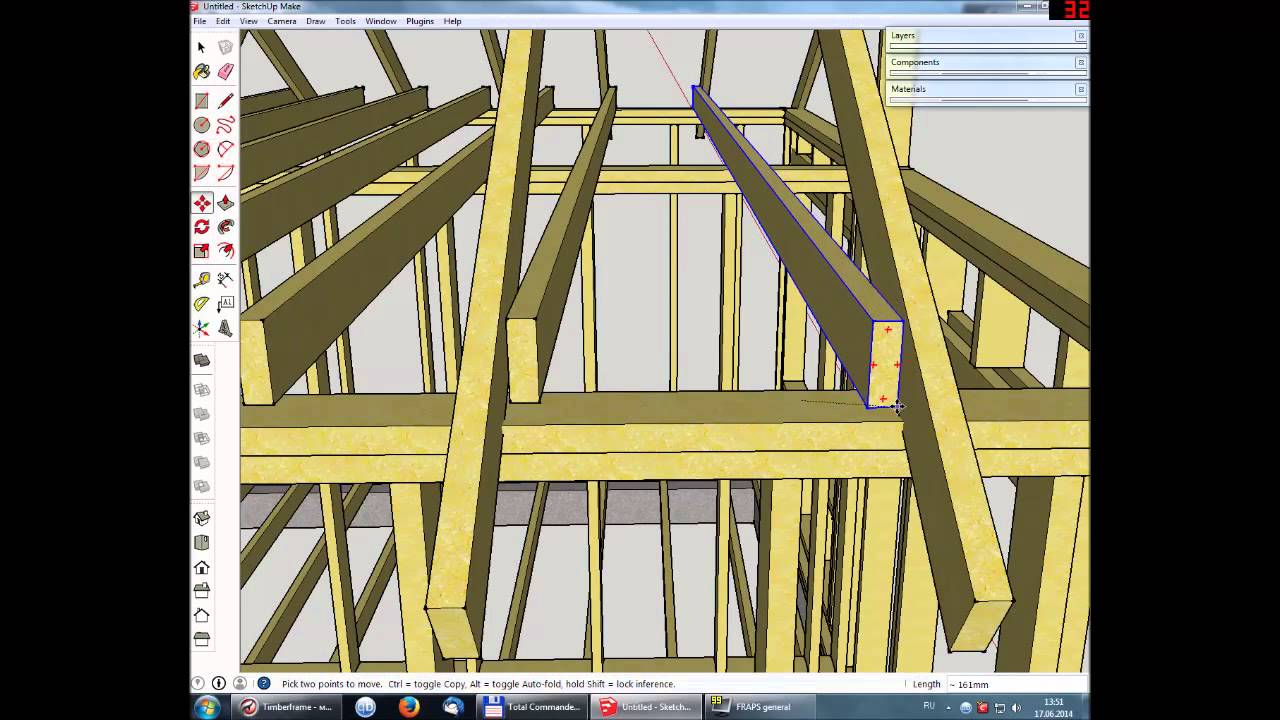
Task: Open the Plugins menu
Action: (420, 21)
